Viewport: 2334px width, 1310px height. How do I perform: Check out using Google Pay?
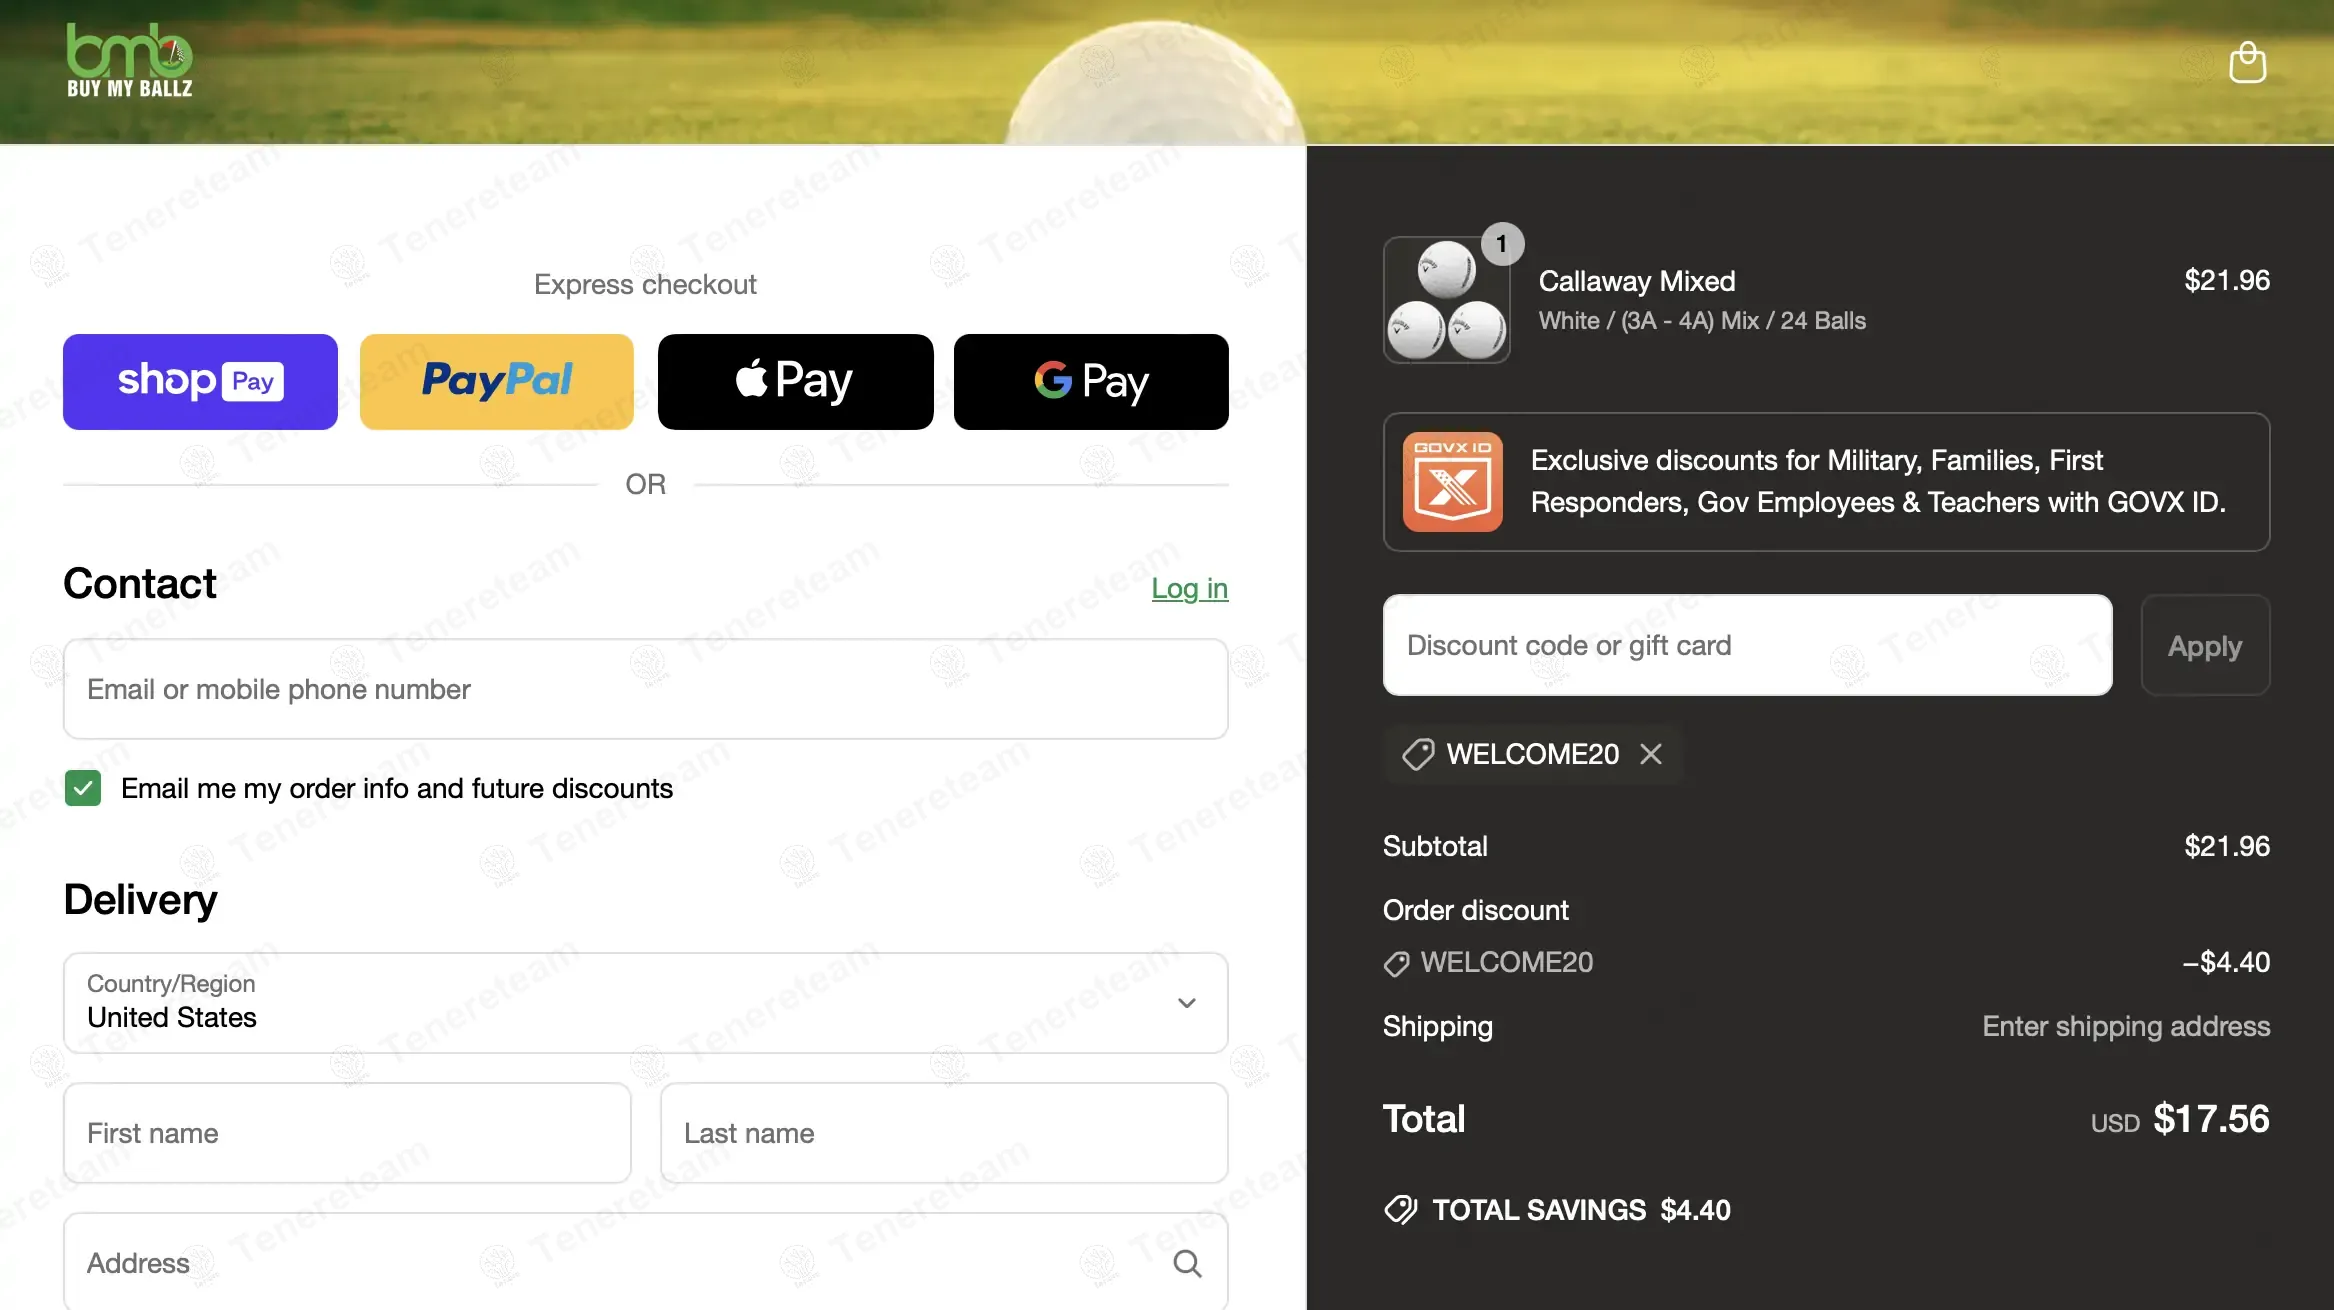[1091, 382]
